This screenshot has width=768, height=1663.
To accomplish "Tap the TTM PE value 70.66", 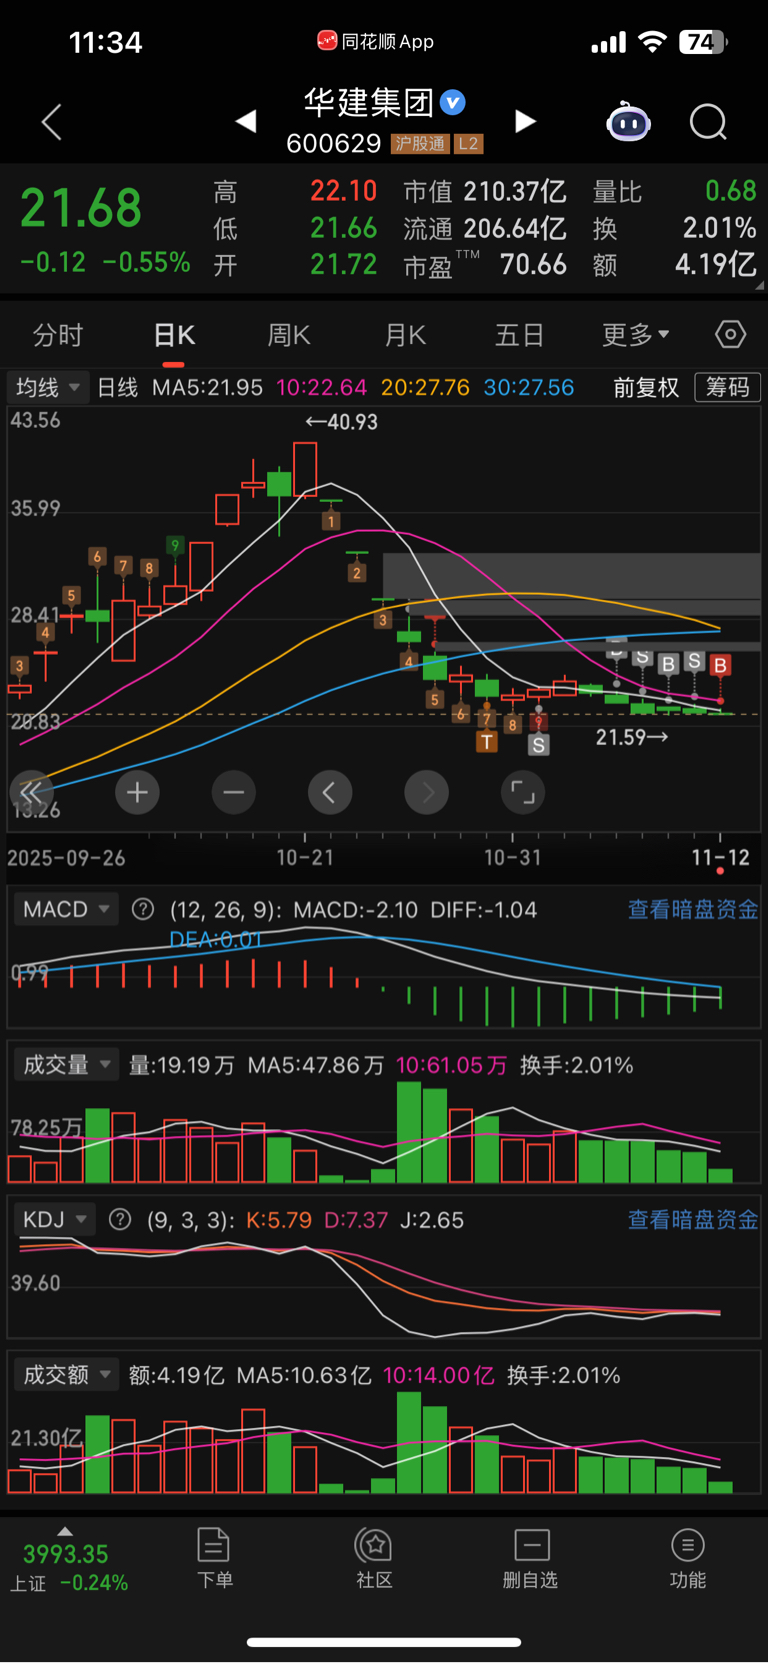I will 533,264.
